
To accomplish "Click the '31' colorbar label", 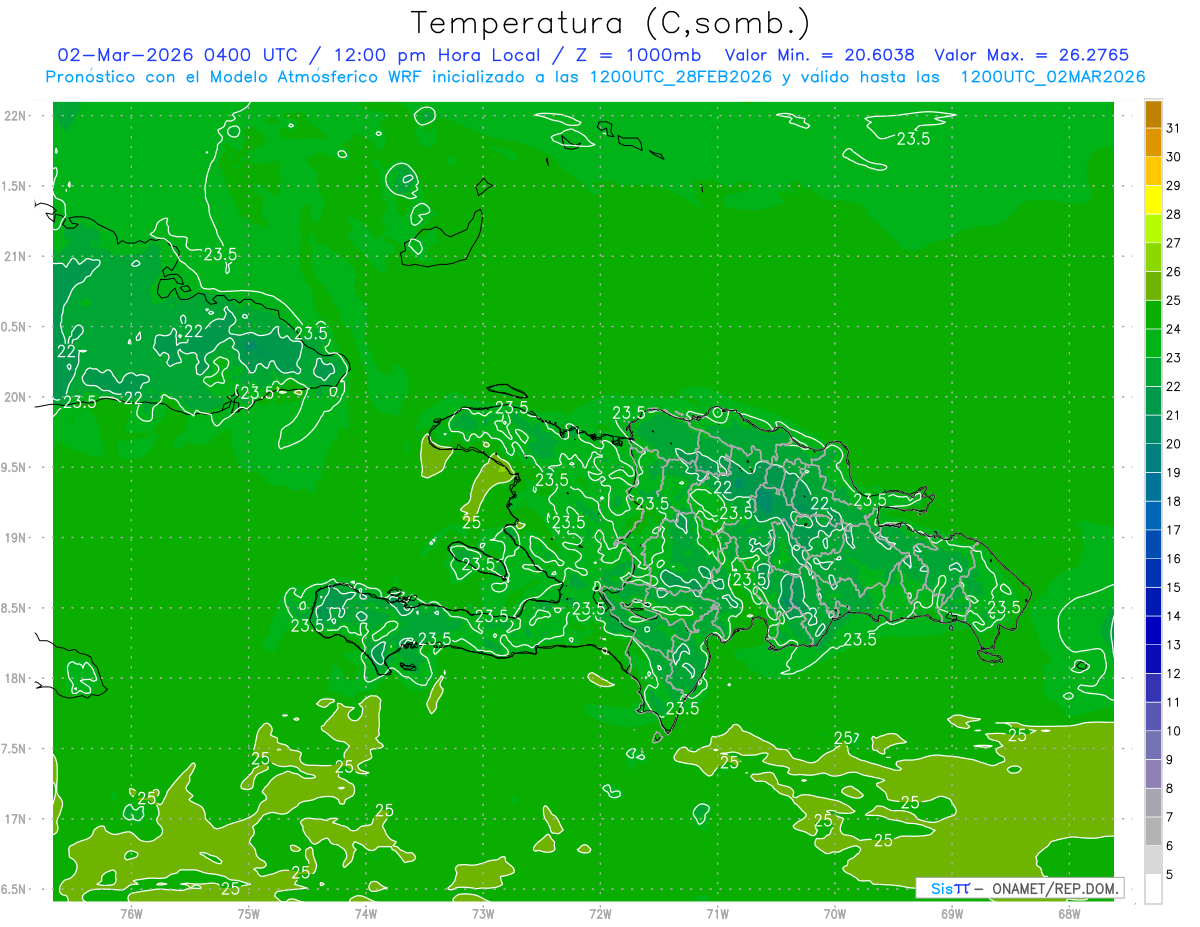I will [1174, 128].
